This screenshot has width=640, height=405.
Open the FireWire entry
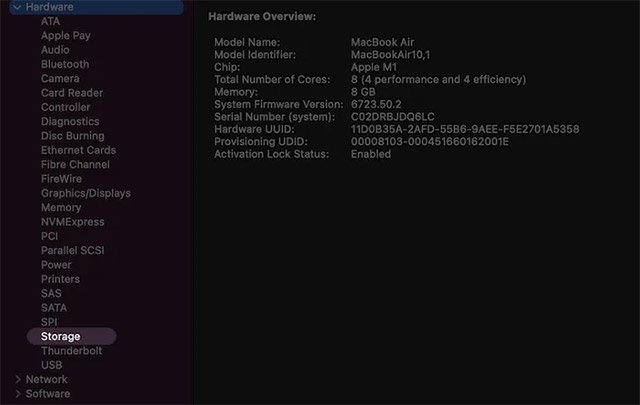click(x=61, y=178)
